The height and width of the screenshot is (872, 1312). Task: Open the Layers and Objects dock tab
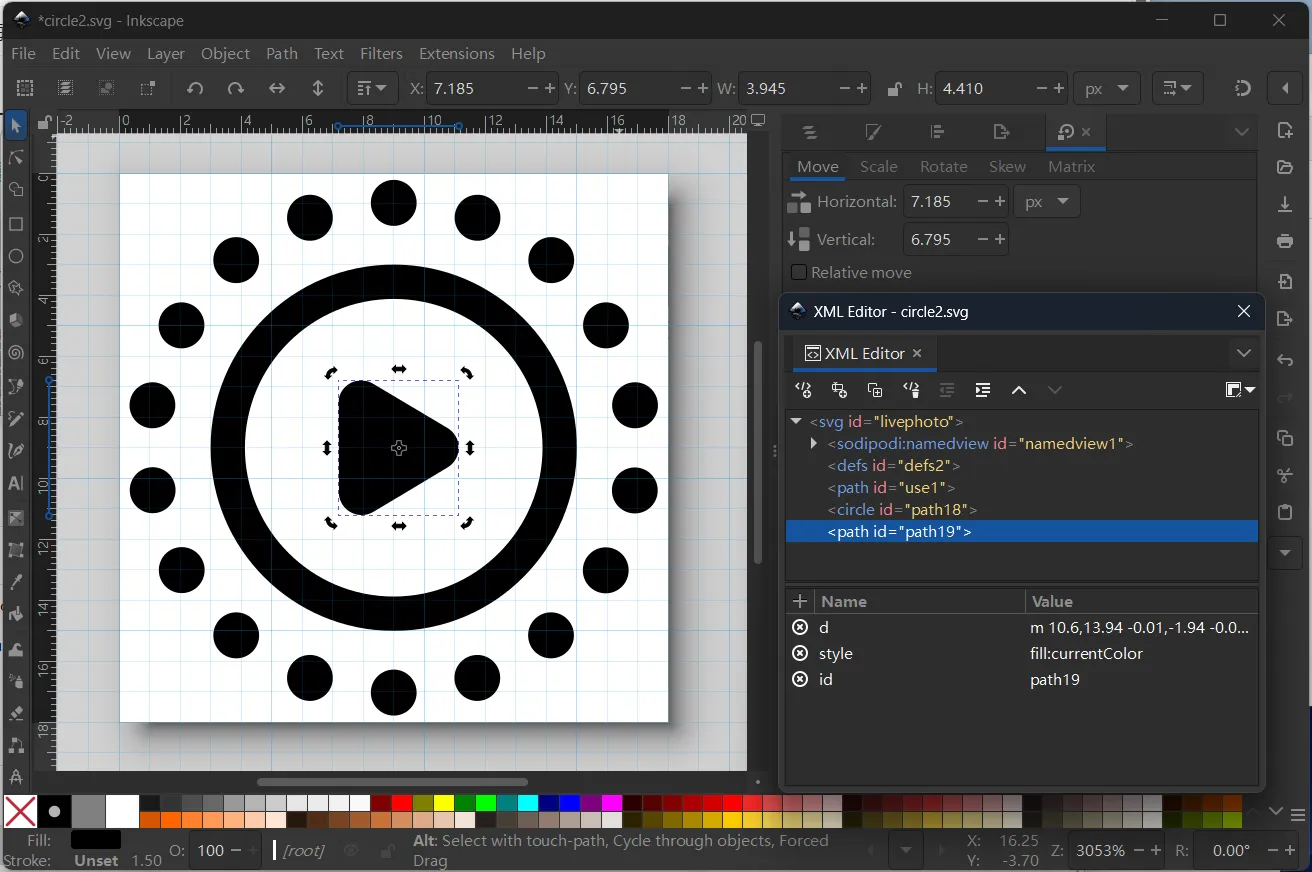coord(810,132)
